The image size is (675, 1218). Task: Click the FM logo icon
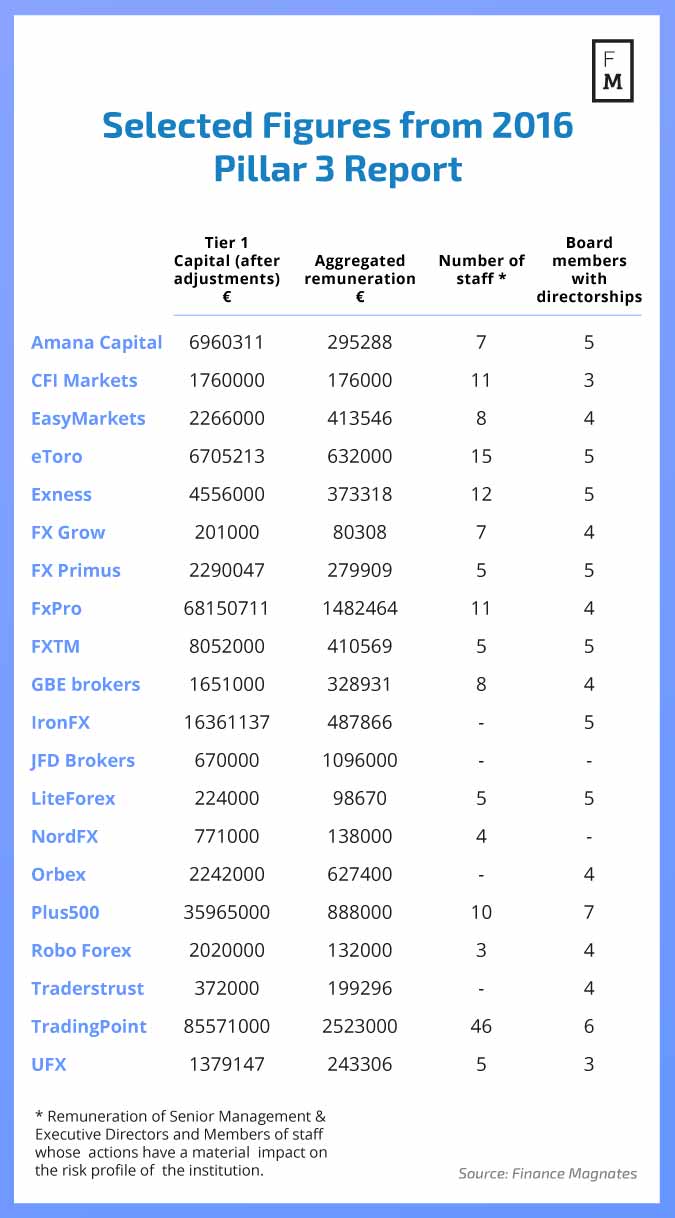612,71
